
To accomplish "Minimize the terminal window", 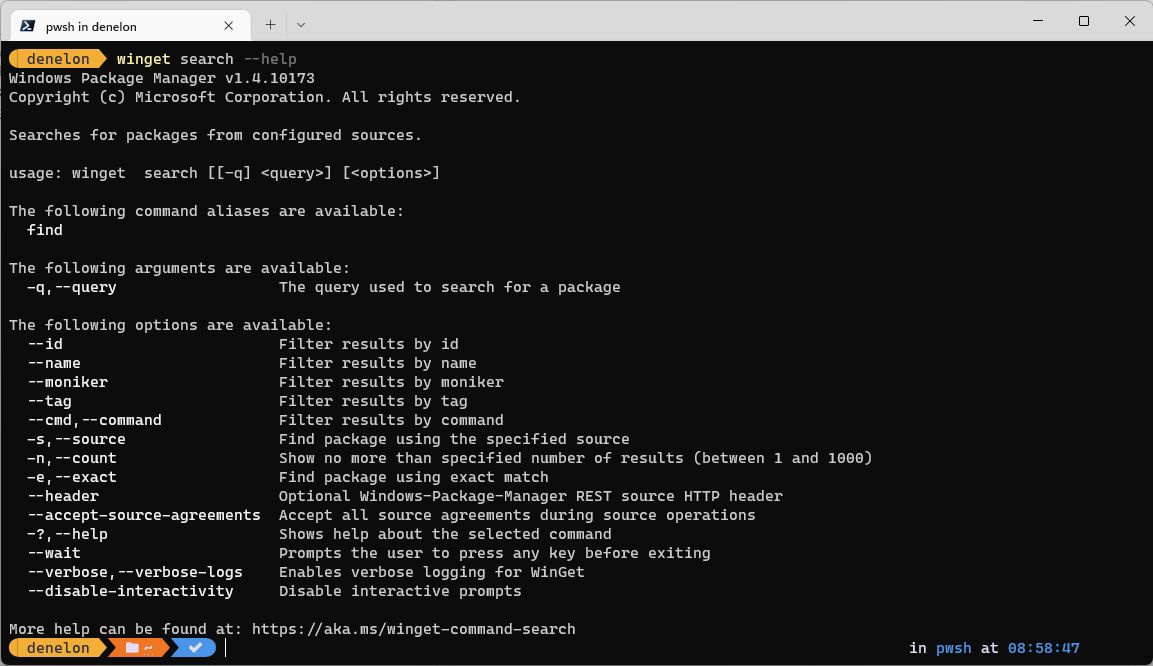I will coord(1038,21).
